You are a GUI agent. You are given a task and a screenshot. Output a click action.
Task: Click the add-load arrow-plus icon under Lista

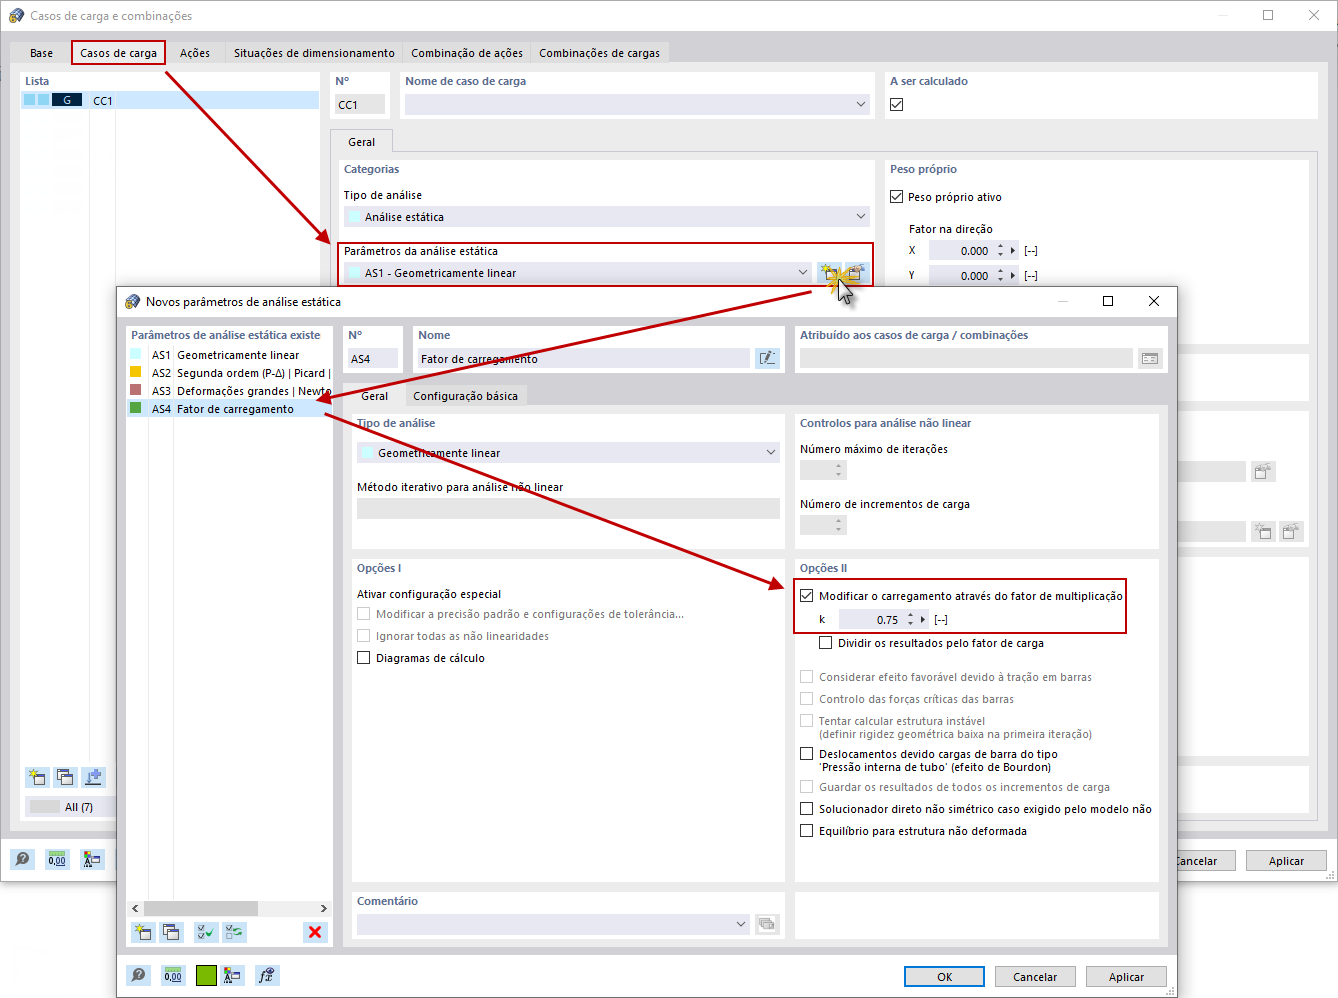(93, 777)
